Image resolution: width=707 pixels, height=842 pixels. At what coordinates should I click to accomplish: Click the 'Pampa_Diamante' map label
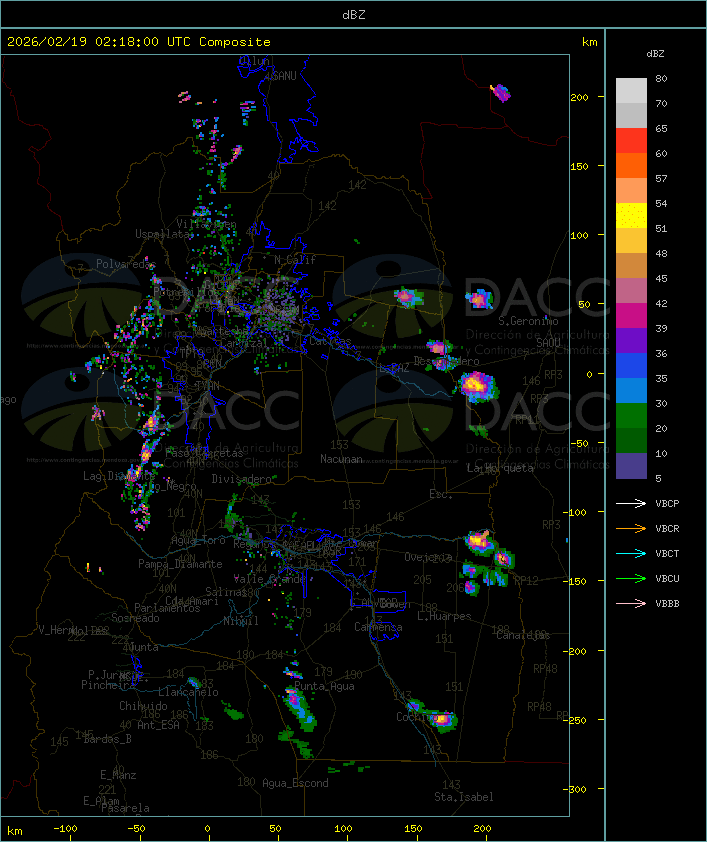point(180,564)
